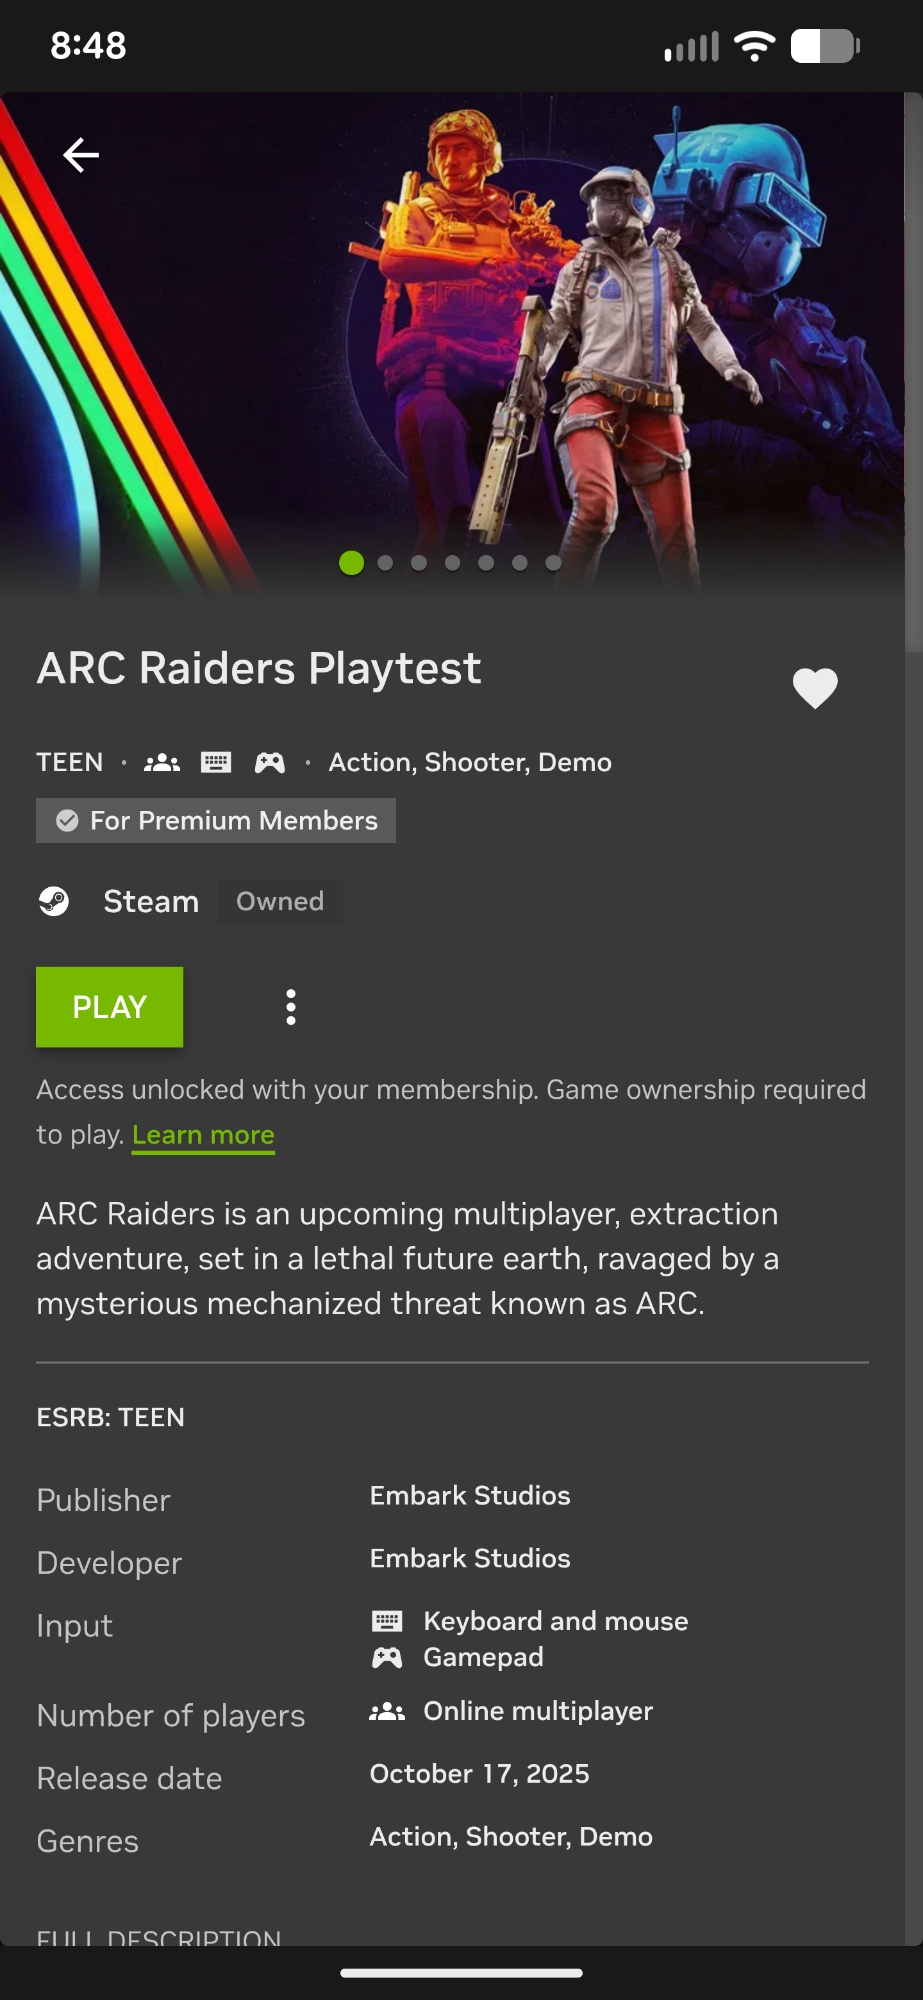Image resolution: width=923 pixels, height=2000 pixels.
Task: Tap the keyboard icon under title
Action: [x=216, y=763]
